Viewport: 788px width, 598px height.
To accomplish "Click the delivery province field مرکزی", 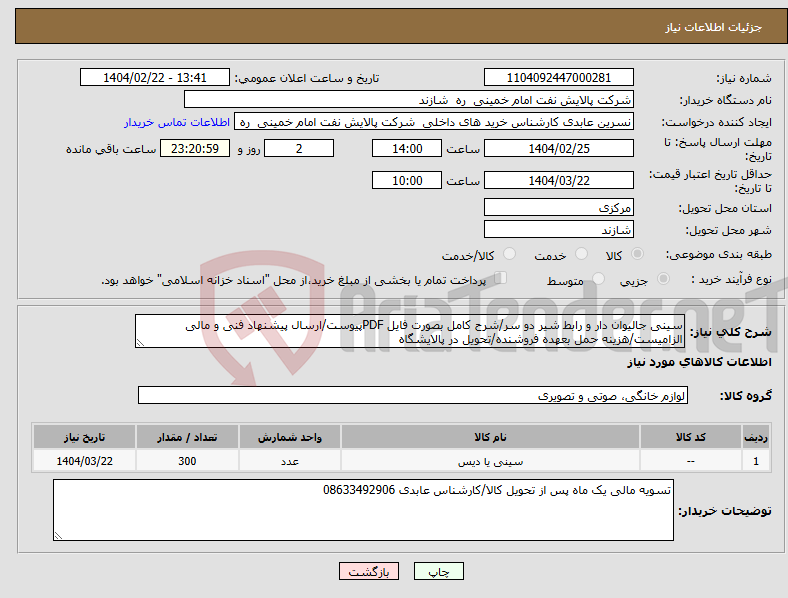I will 558,207.
